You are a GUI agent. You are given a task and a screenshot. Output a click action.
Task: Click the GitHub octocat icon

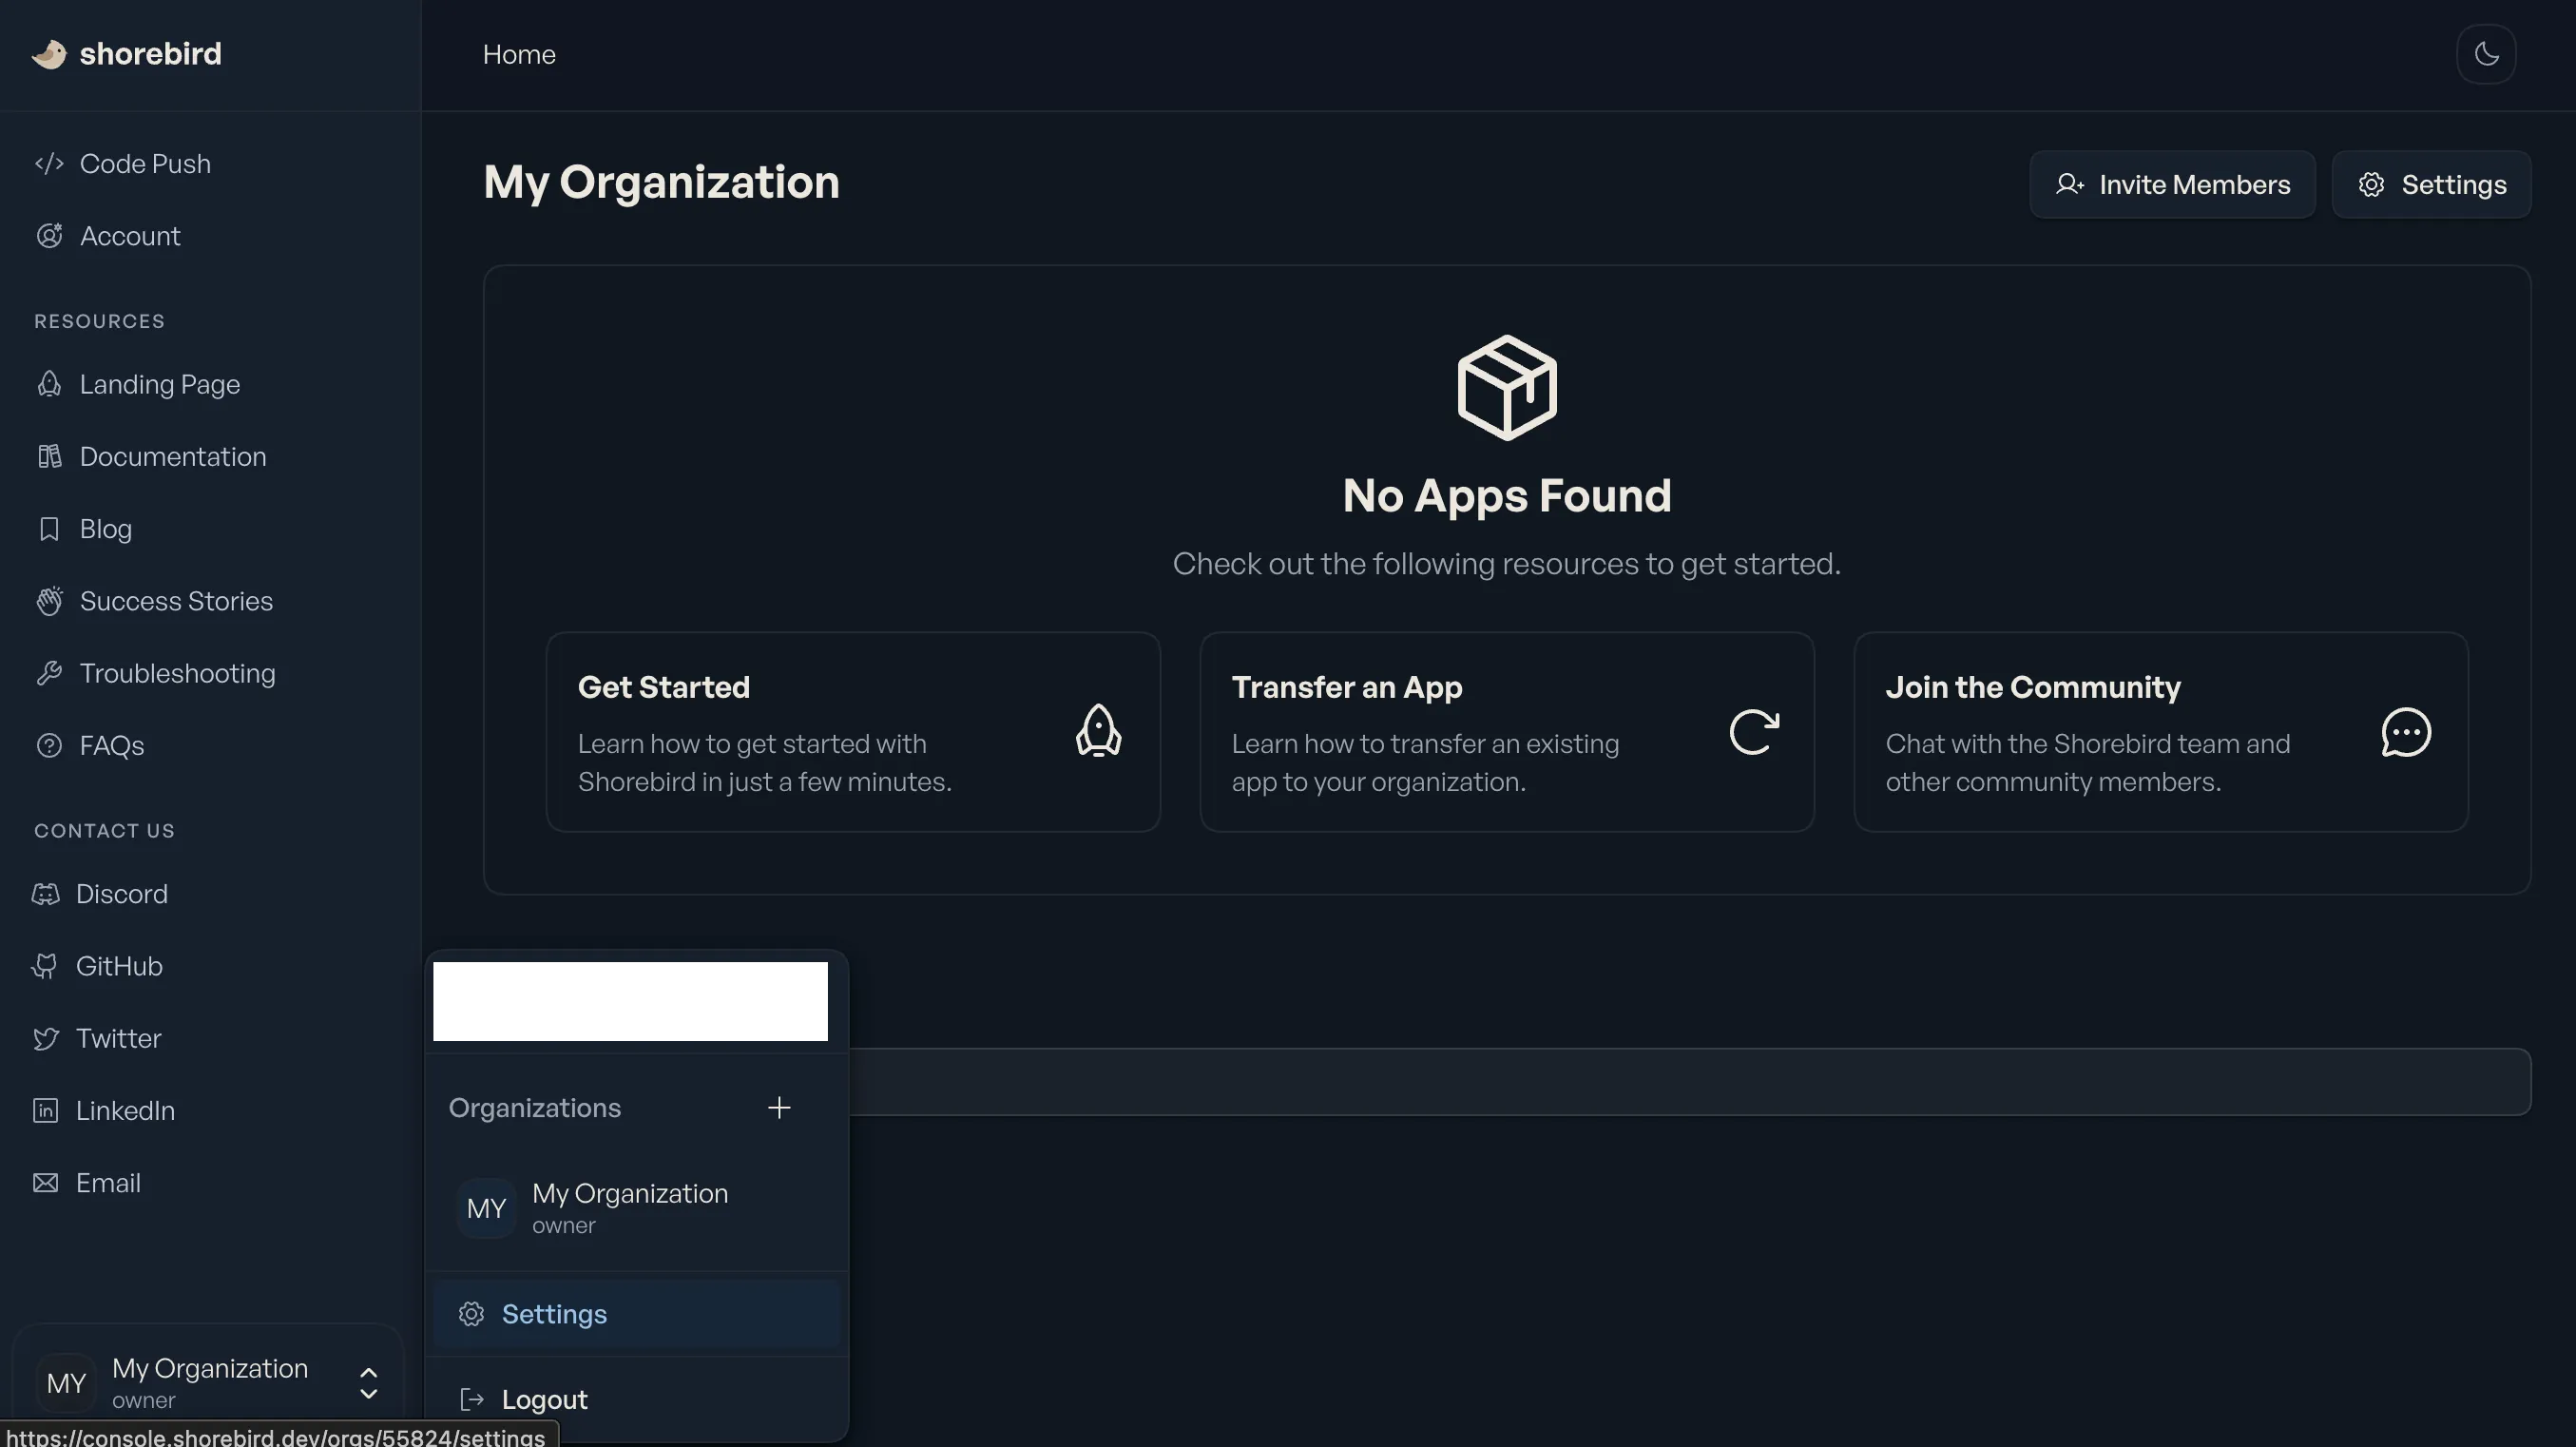pos(45,966)
